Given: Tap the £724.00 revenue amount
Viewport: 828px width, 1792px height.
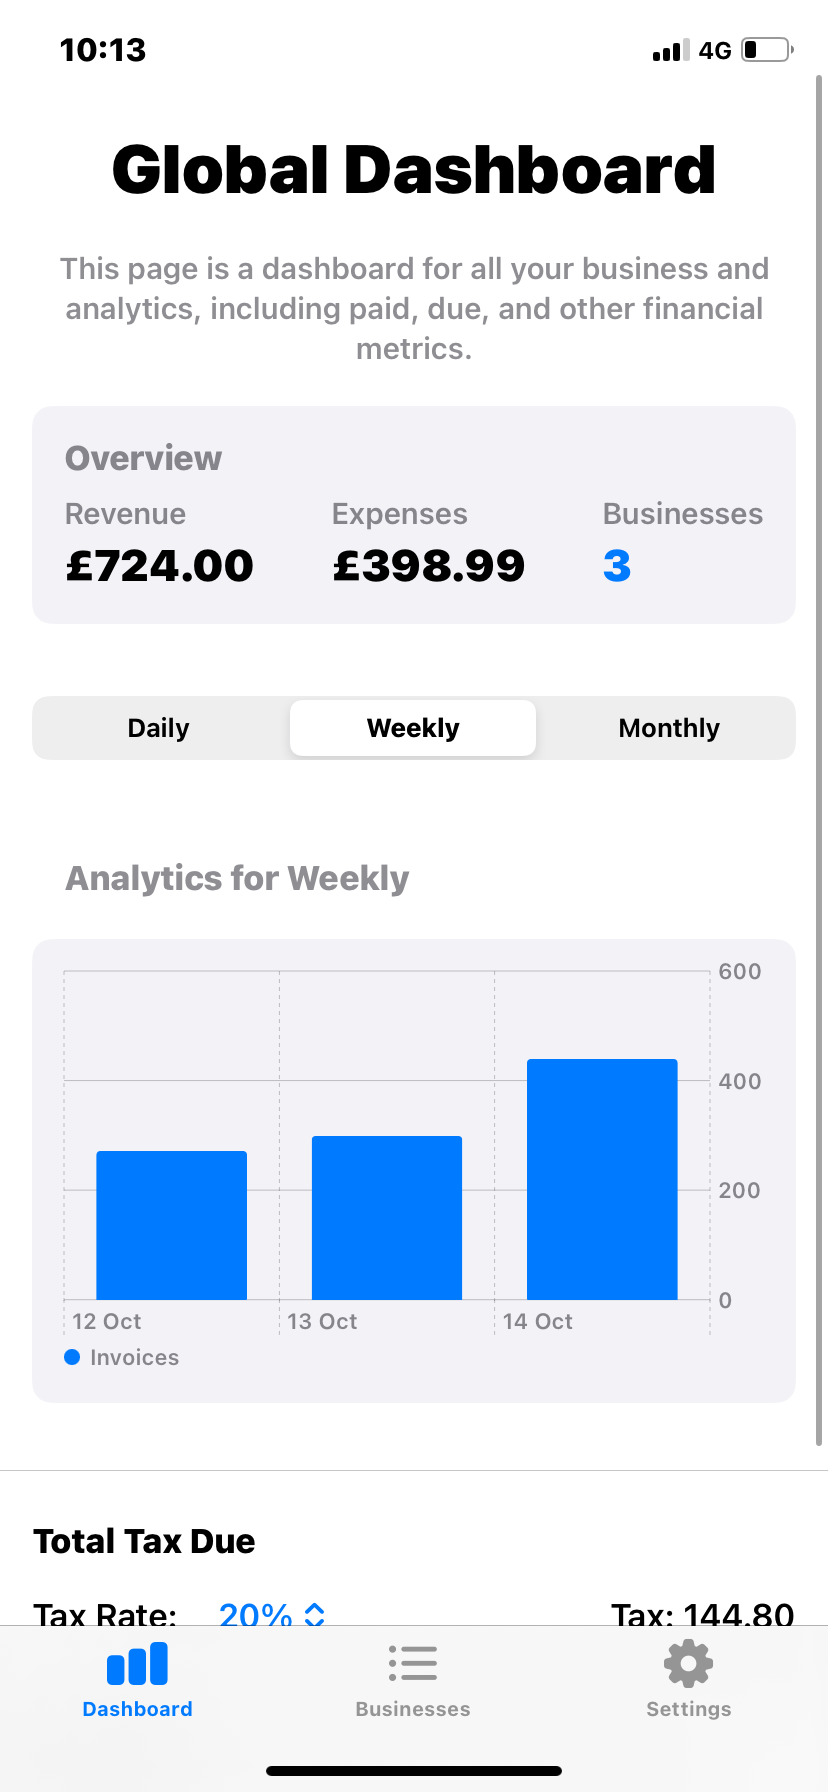Looking at the screenshot, I should 160,566.
